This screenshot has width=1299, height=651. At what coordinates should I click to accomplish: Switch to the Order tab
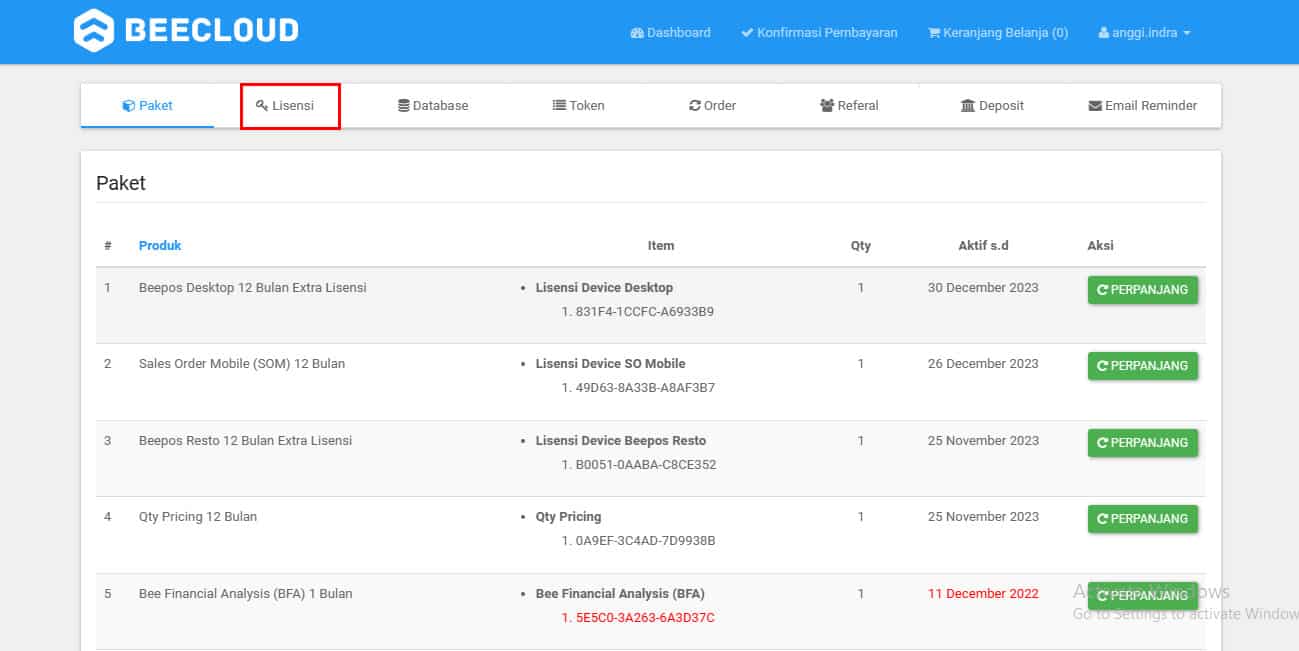point(712,105)
